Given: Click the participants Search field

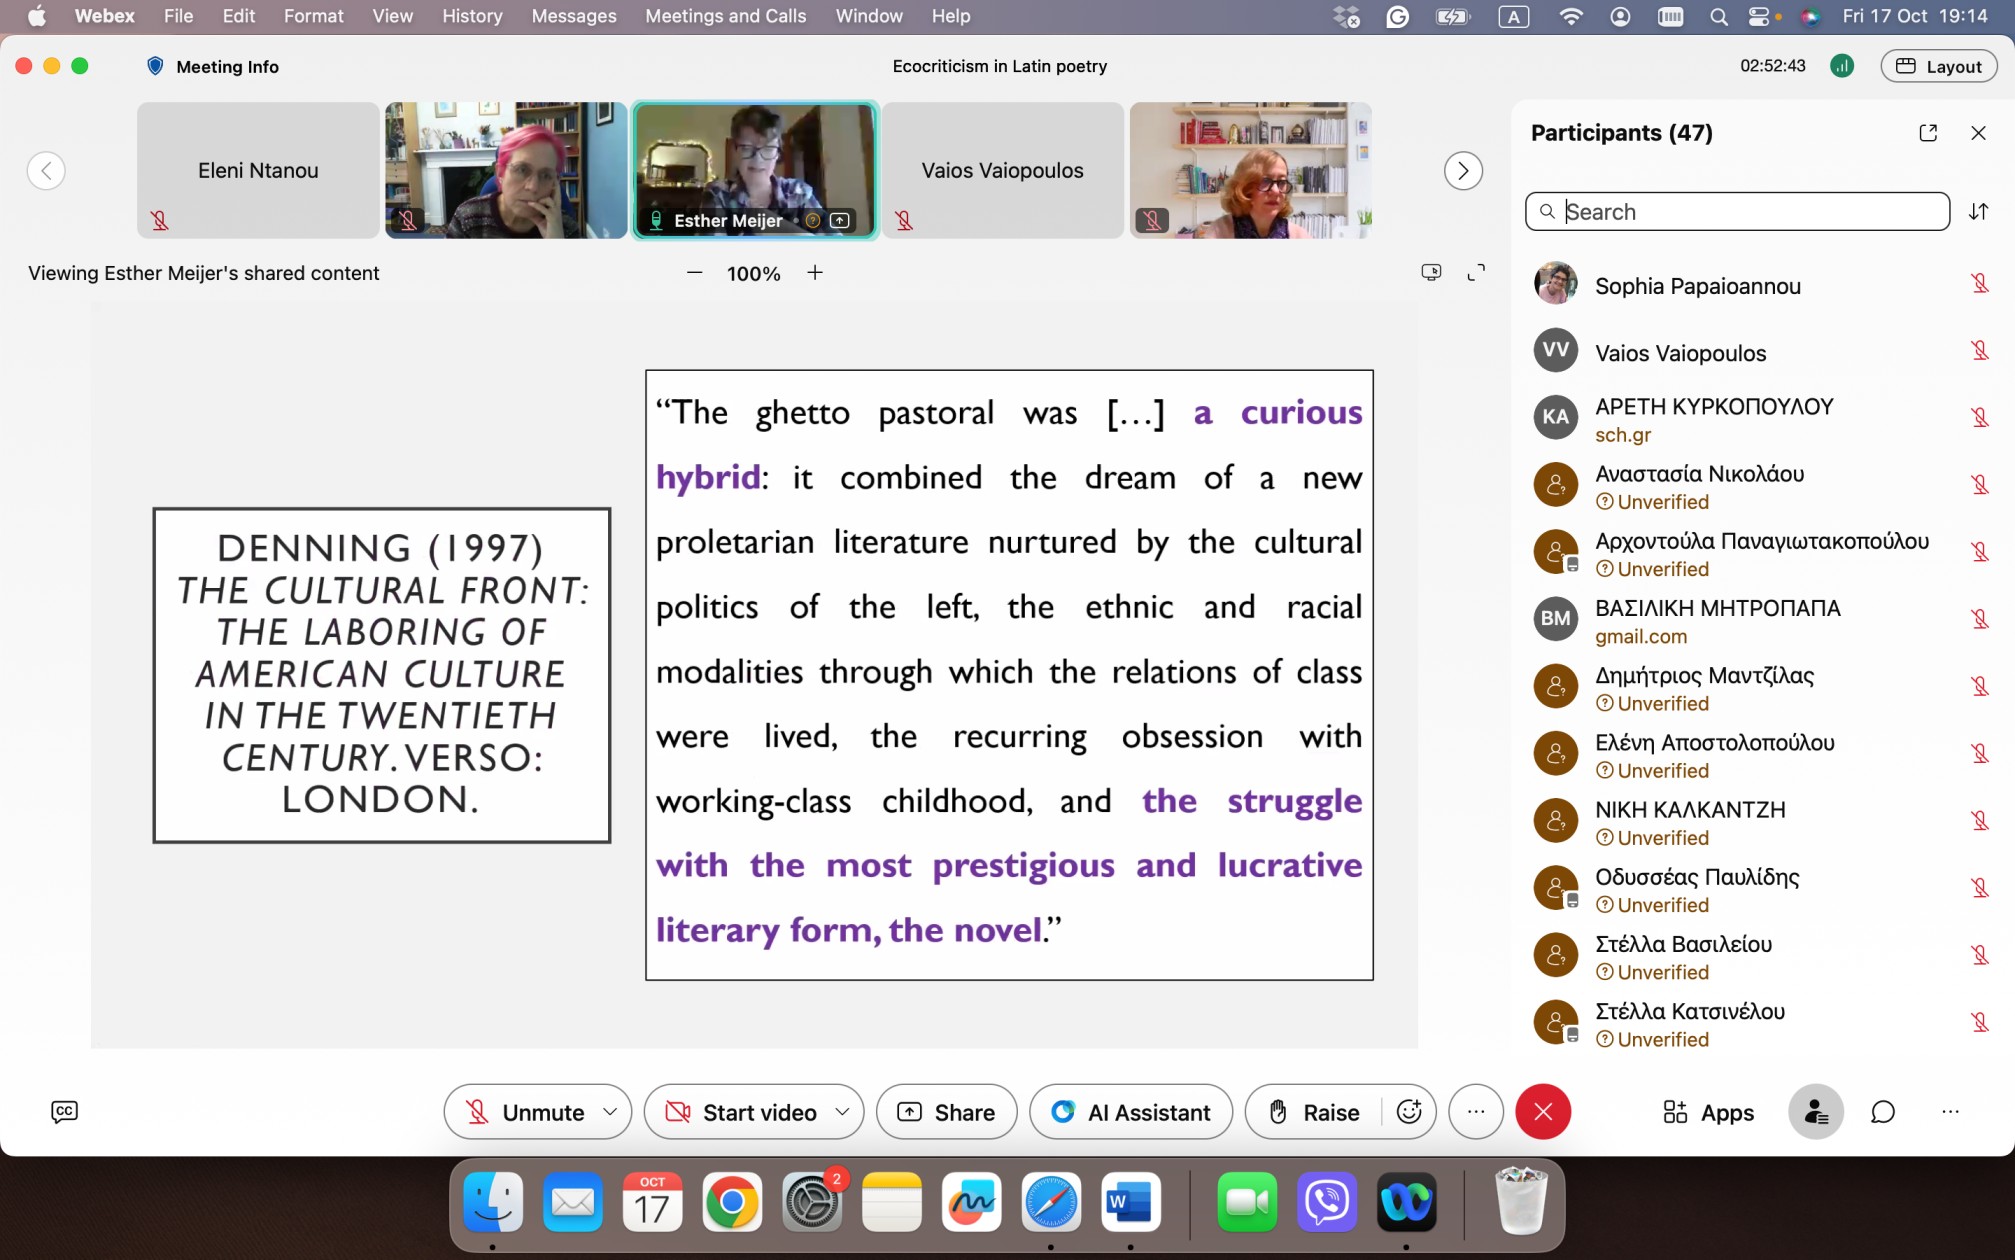Looking at the screenshot, I should pos(1738,212).
